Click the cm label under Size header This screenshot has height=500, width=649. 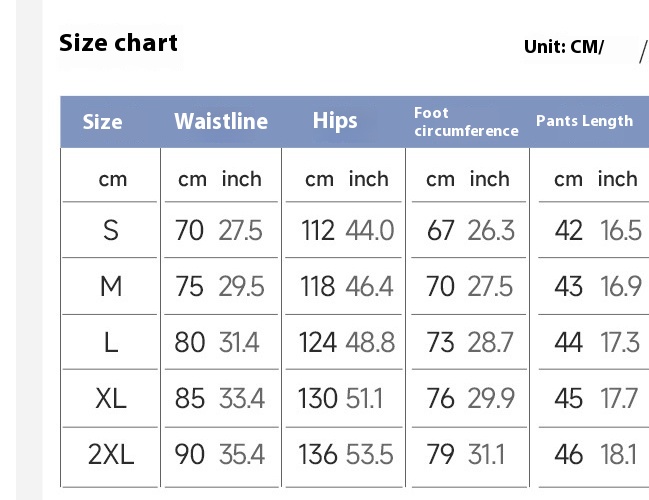click(x=112, y=180)
